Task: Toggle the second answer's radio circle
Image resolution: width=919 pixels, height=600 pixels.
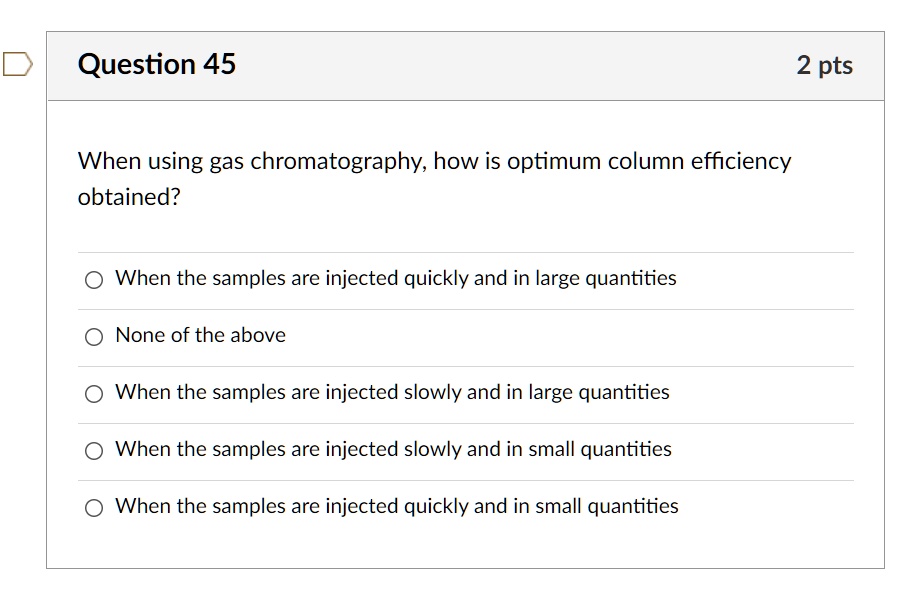Action: point(94,336)
